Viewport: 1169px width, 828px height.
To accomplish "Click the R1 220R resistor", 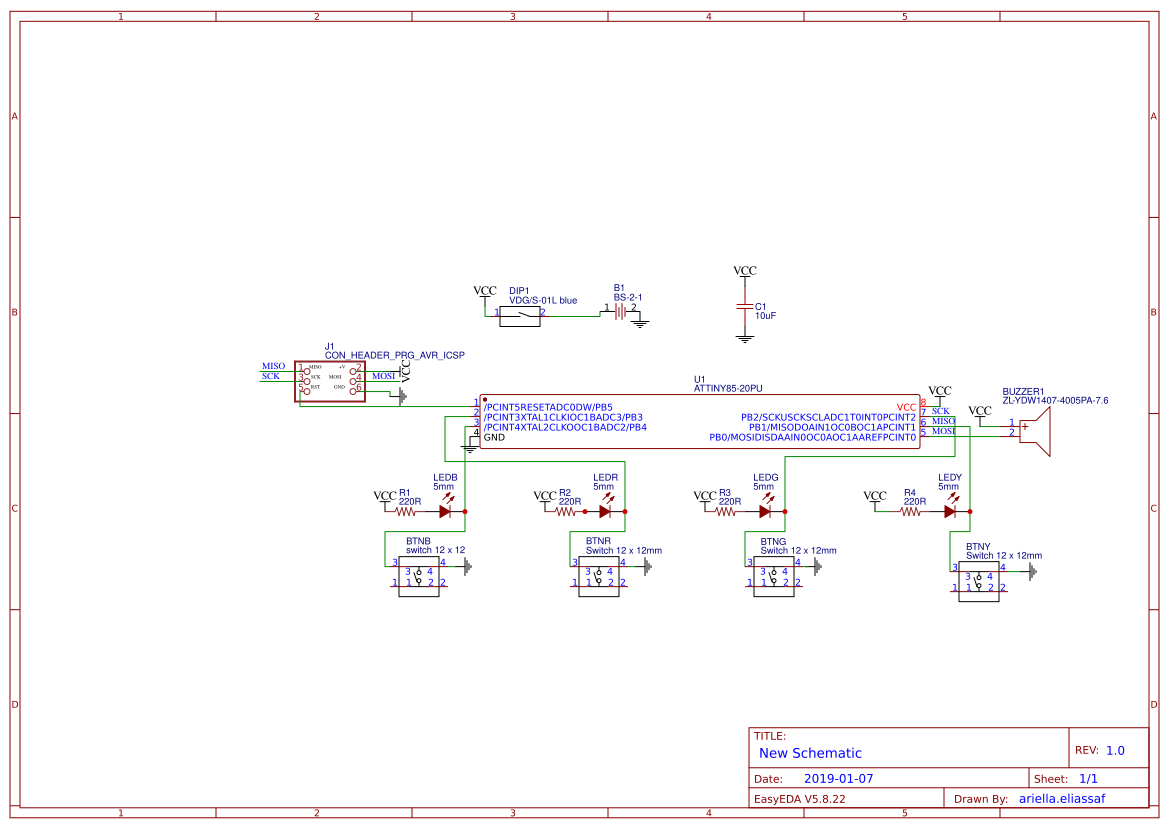I will (x=408, y=512).
